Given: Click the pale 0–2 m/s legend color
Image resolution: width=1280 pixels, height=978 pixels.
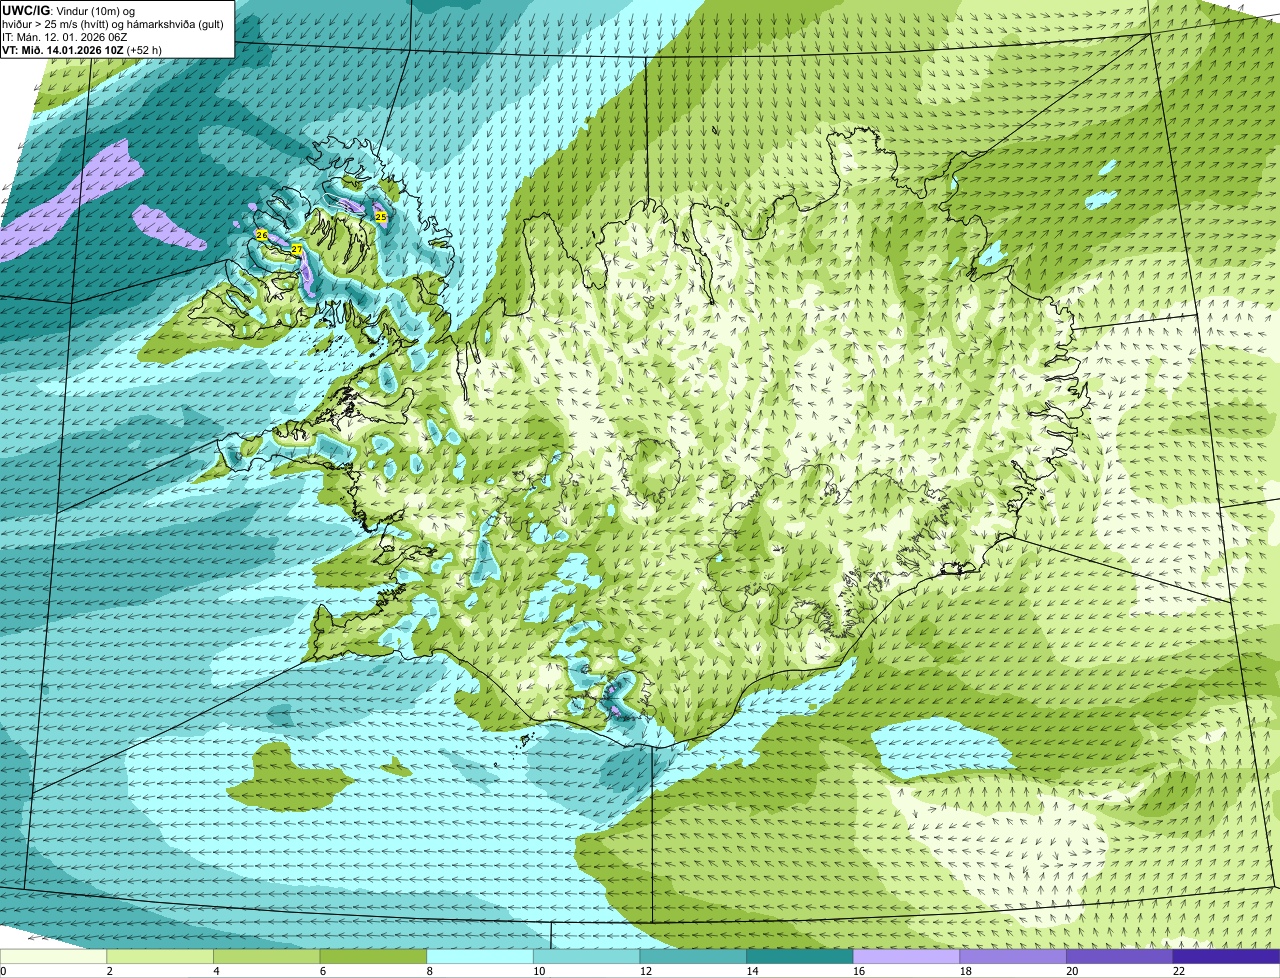Looking at the screenshot, I should pyautogui.click(x=53, y=956).
